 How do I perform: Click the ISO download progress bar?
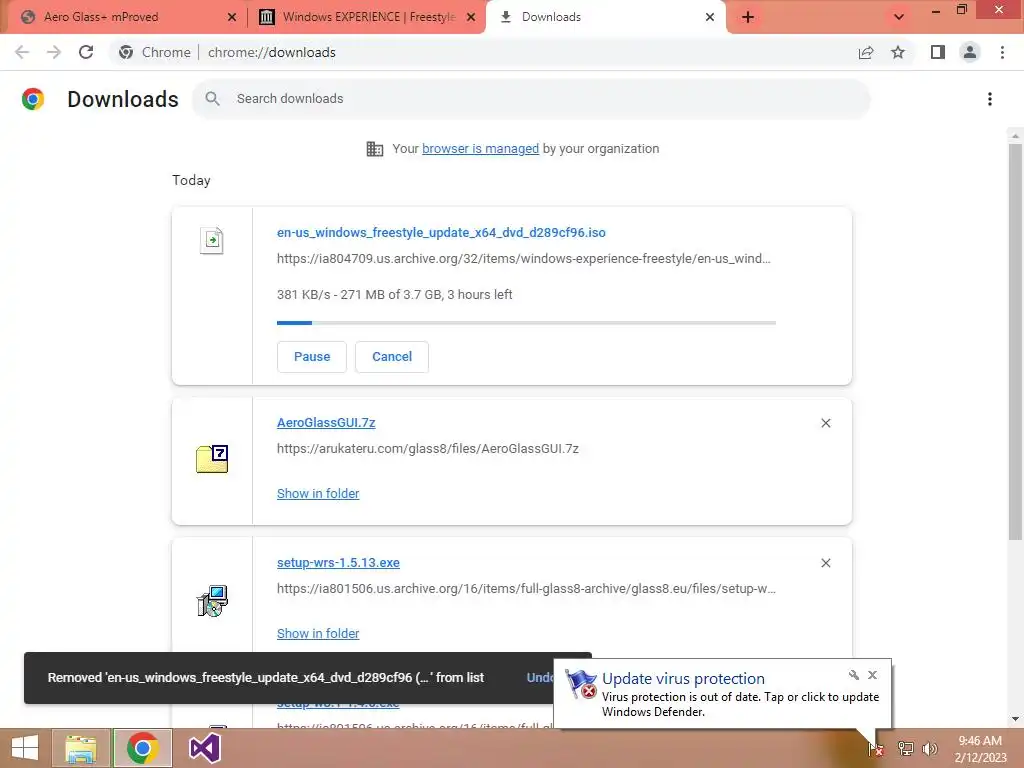click(x=526, y=323)
